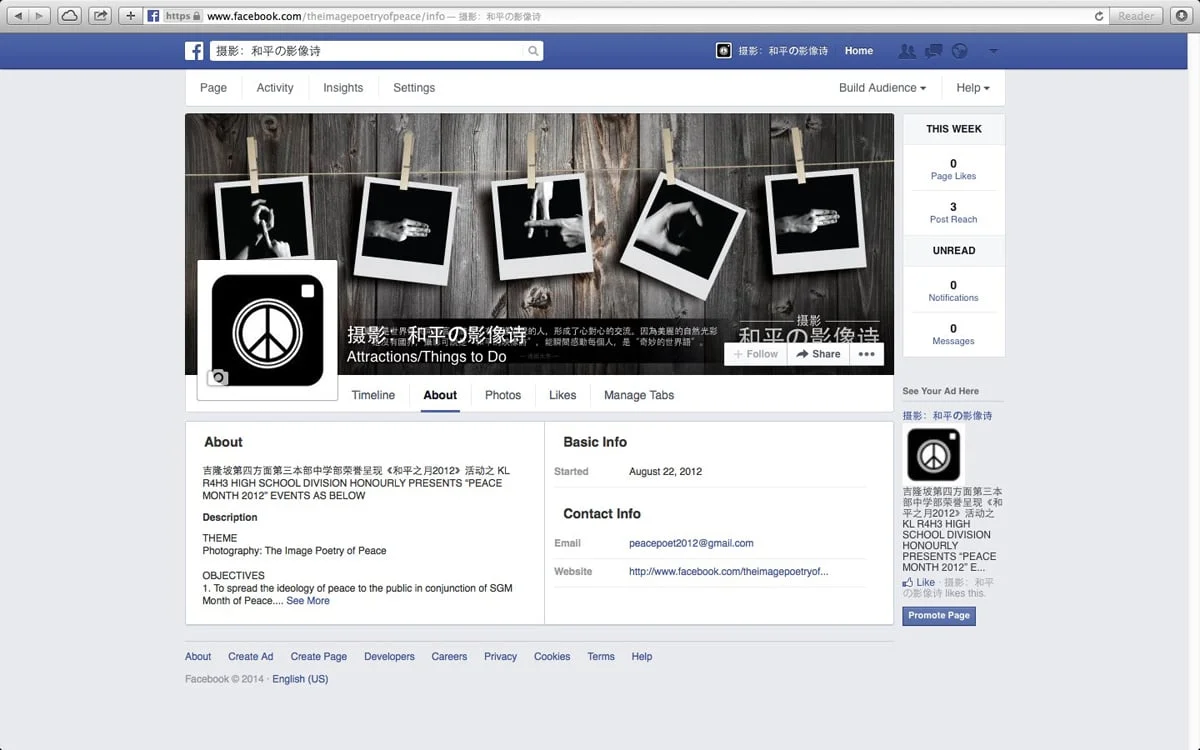Open friend requests icon in blue bar
This screenshot has height=750, width=1200.
tap(907, 51)
